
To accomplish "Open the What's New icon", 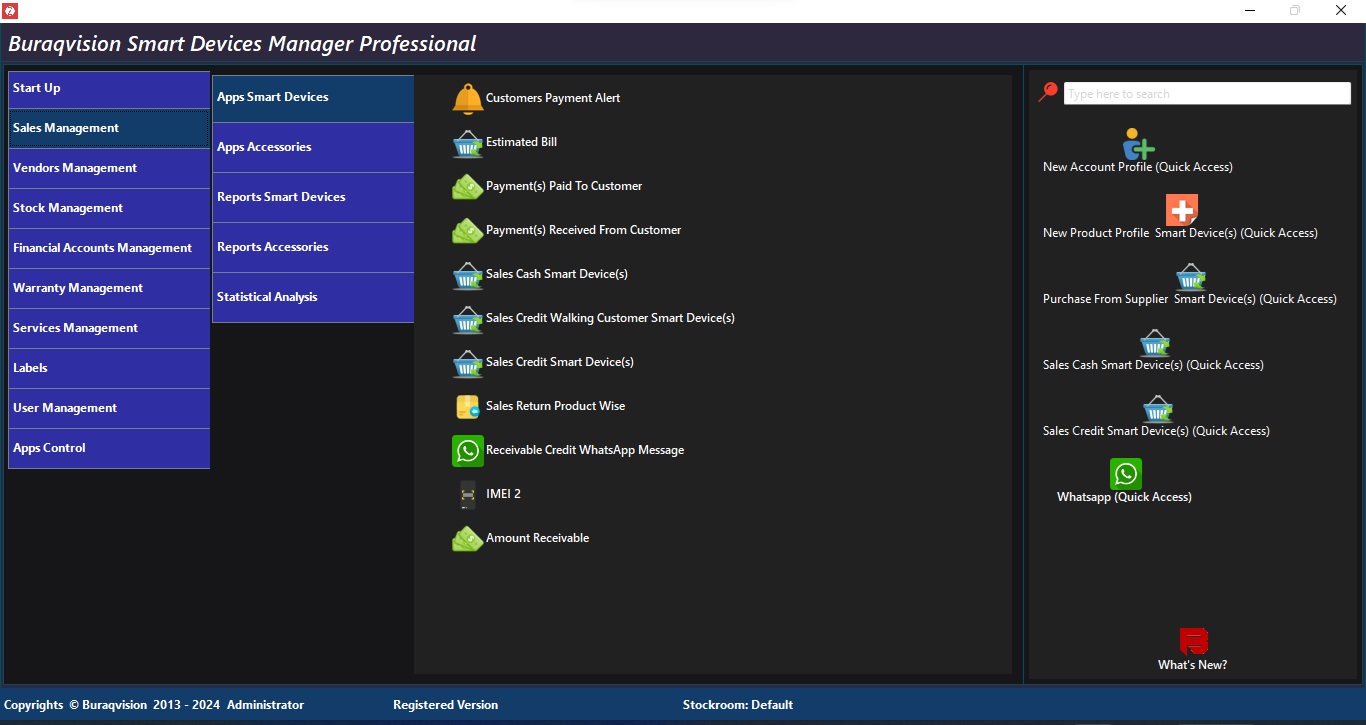I will coord(1193,641).
